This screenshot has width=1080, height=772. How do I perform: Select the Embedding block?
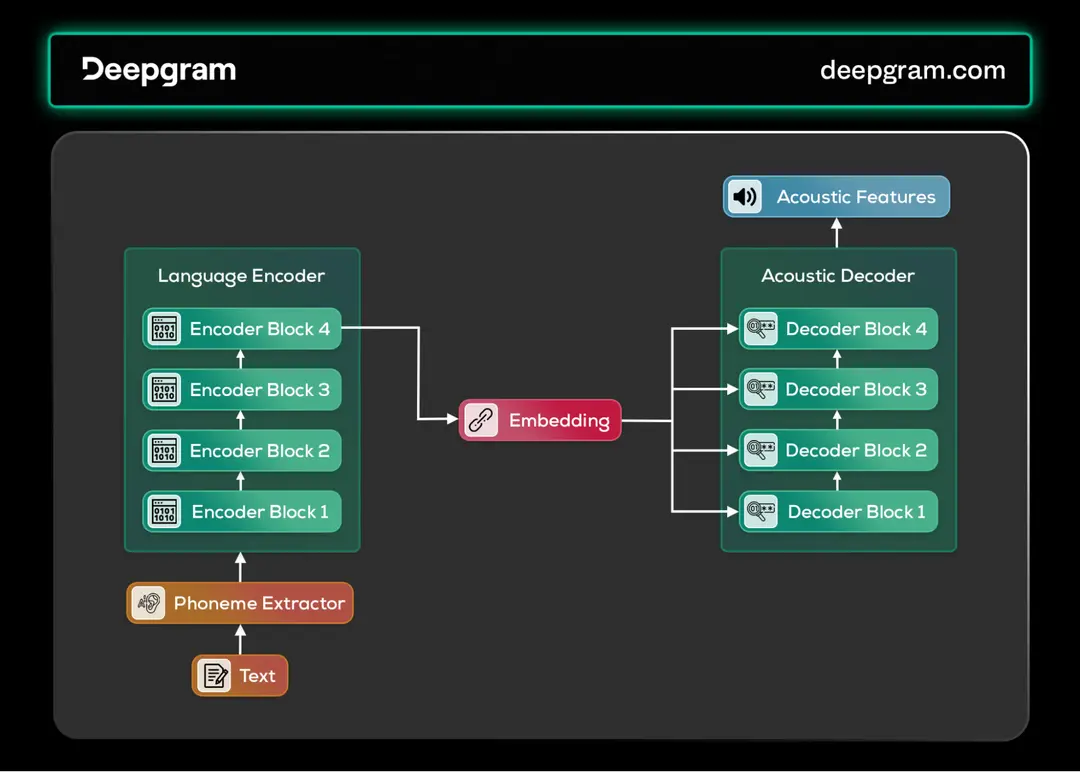click(x=540, y=420)
